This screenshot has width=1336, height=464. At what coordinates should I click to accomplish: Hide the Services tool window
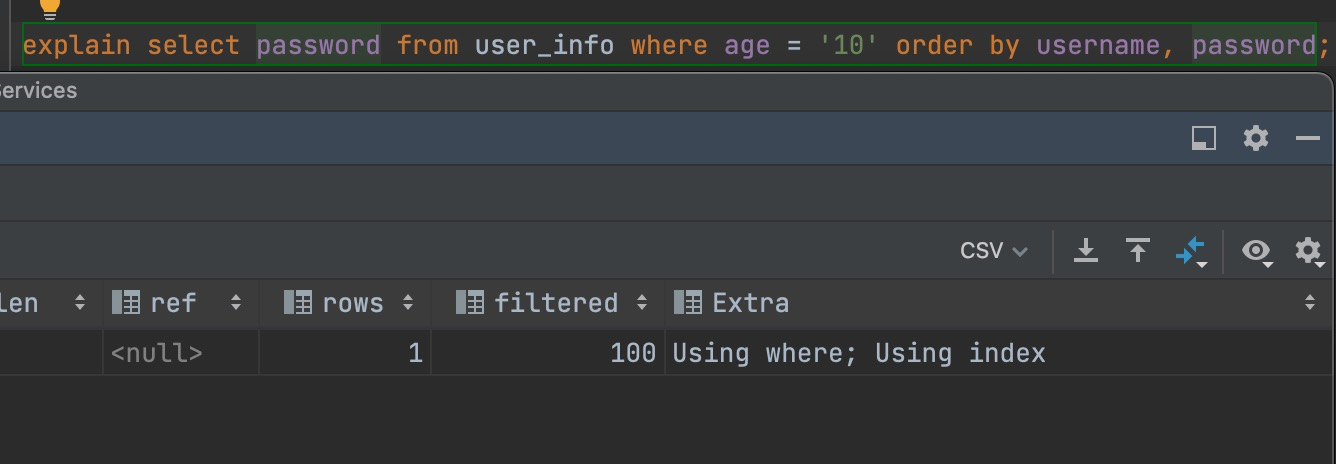click(x=1308, y=138)
